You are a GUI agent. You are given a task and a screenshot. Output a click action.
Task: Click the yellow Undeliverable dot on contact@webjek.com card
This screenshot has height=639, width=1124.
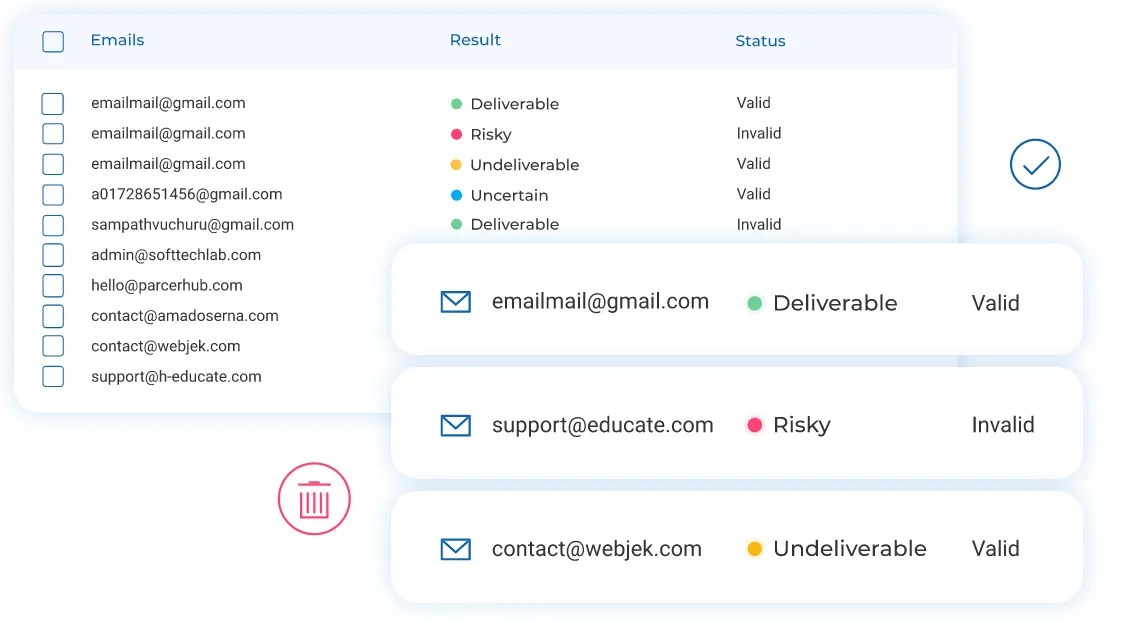tap(754, 549)
